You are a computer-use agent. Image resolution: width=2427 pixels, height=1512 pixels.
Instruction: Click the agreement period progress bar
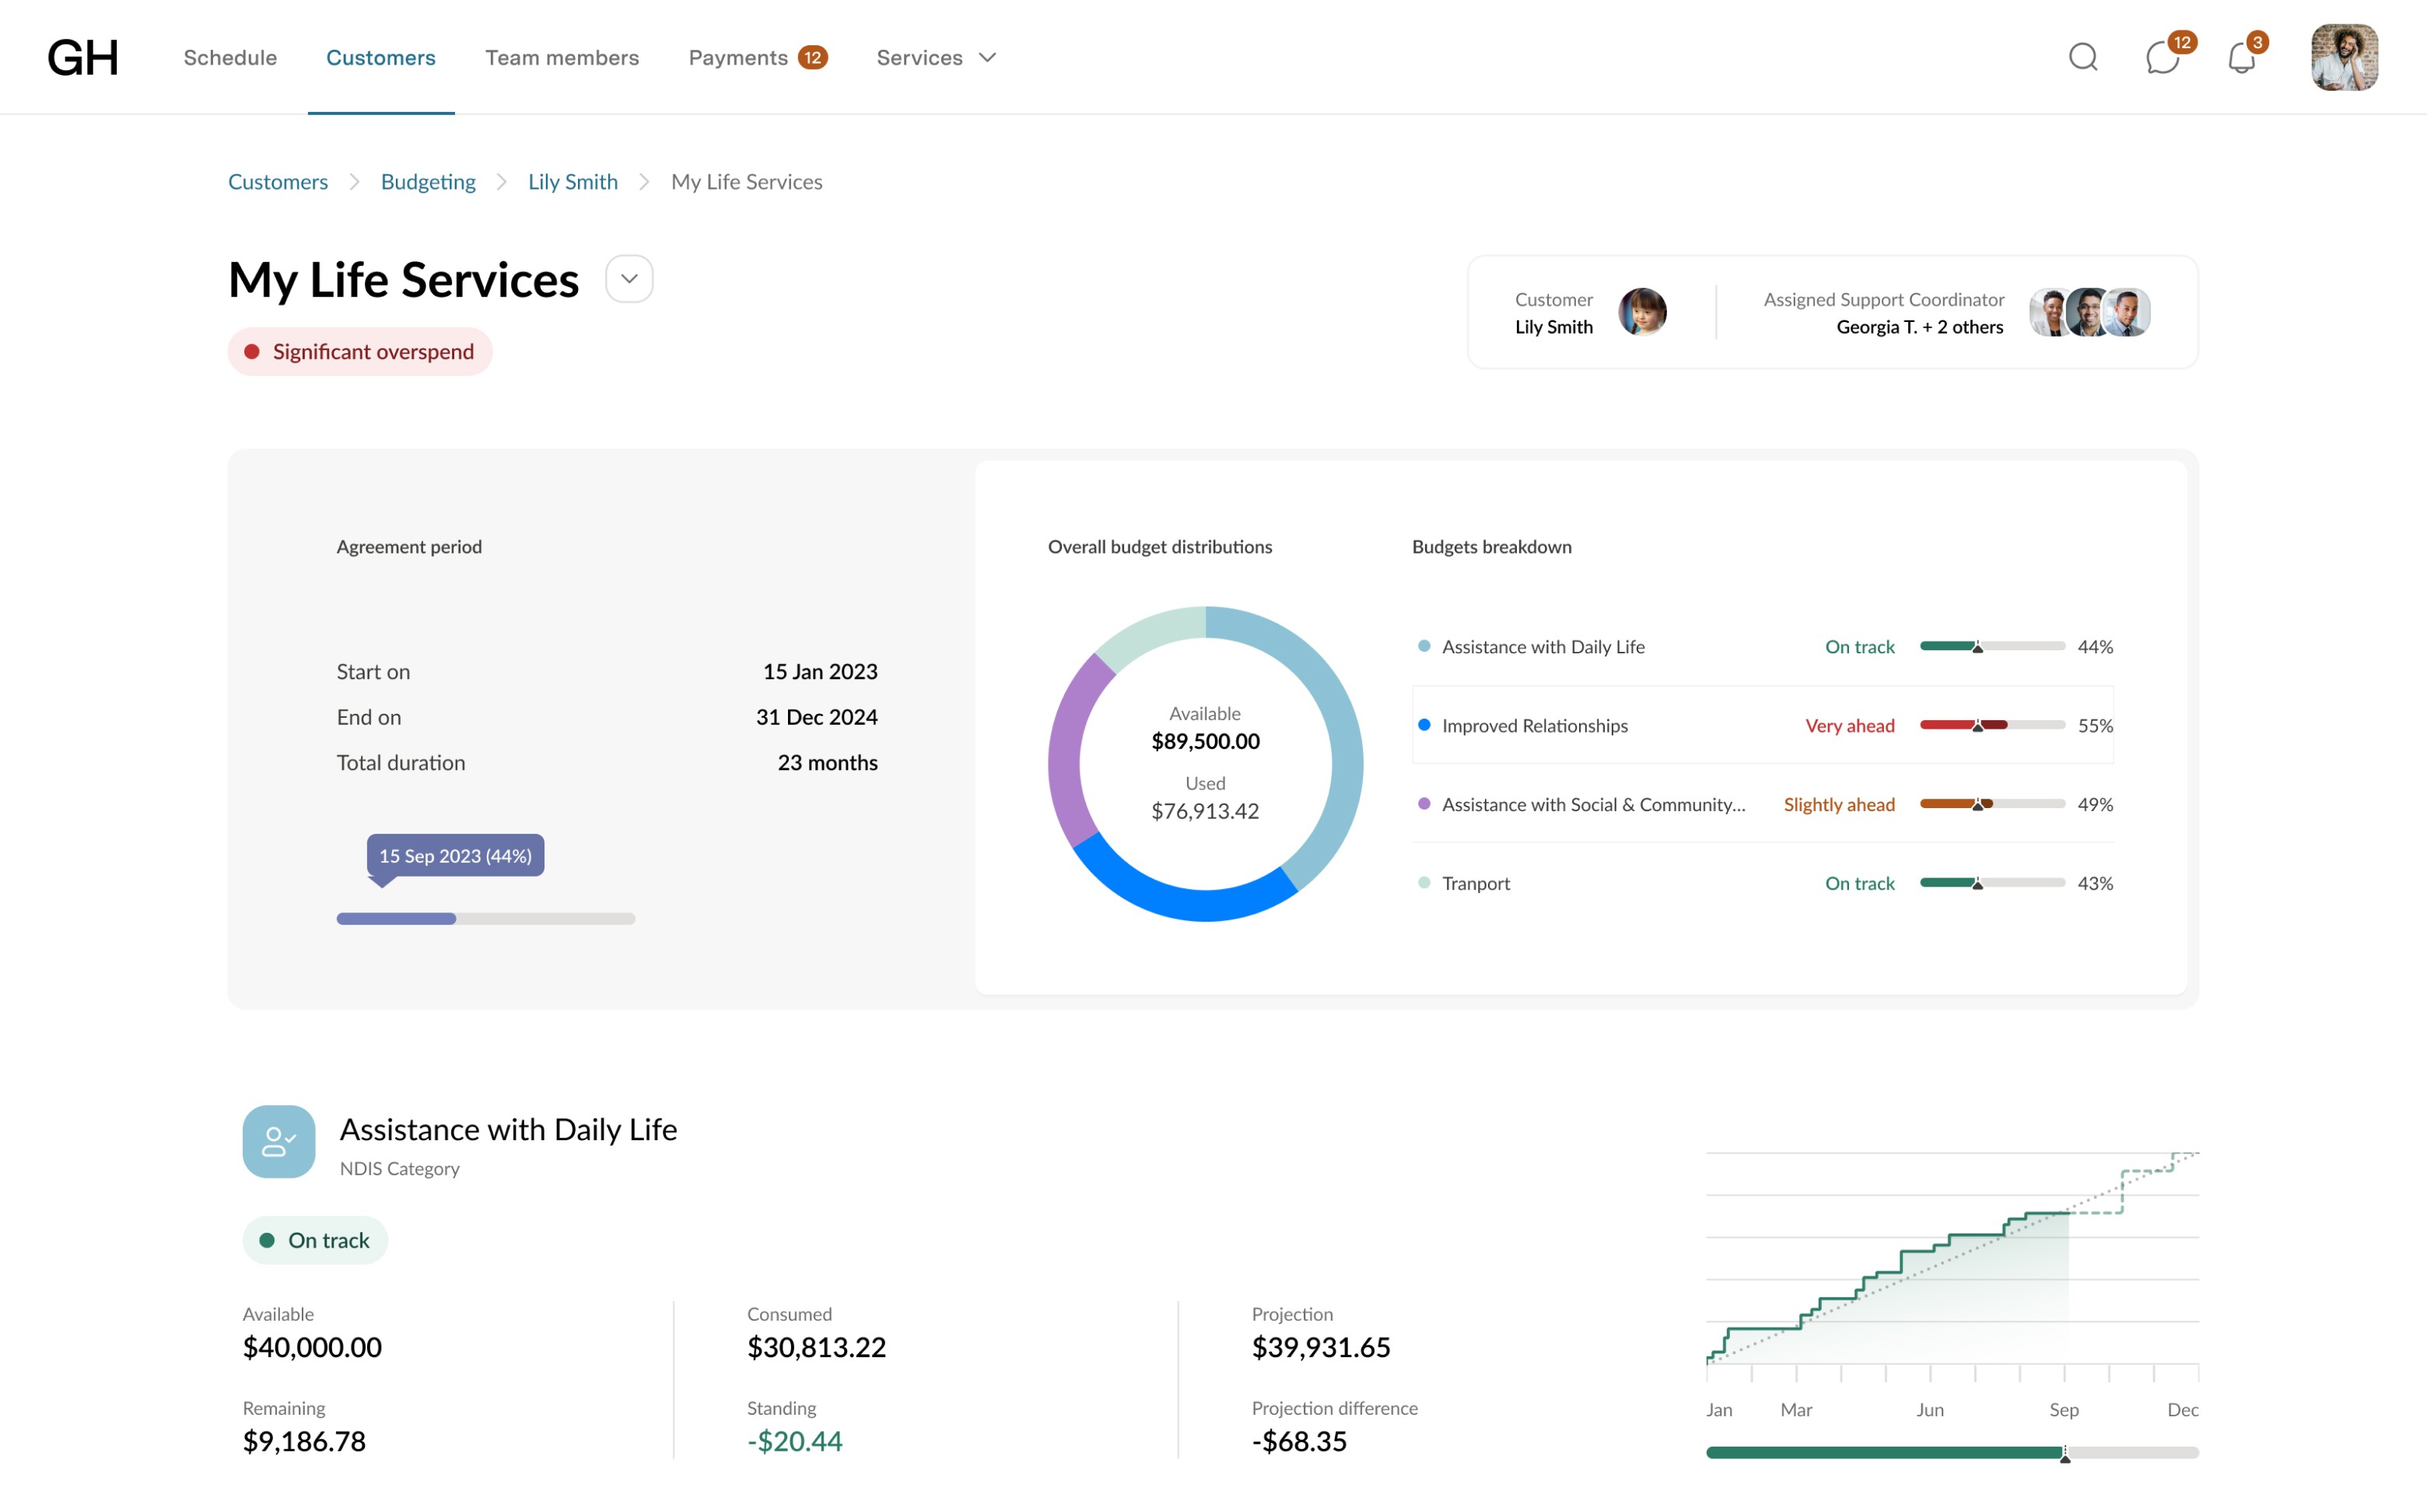point(485,918)
